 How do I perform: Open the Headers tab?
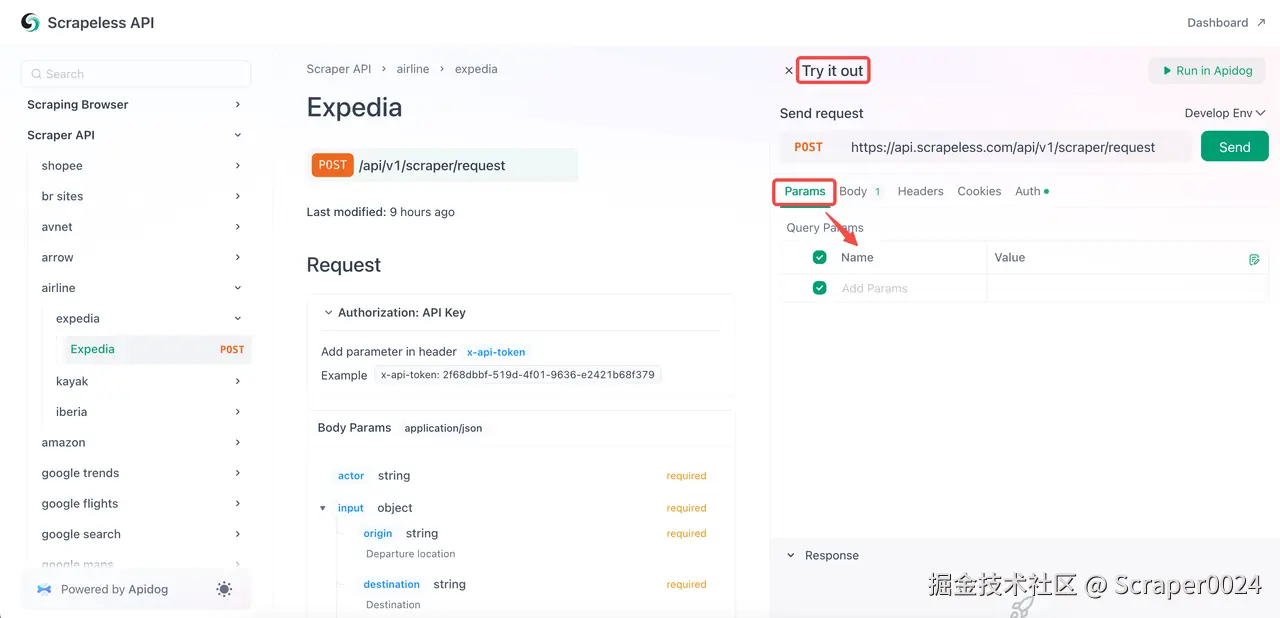pyautogui.click(x=919, y=191)
